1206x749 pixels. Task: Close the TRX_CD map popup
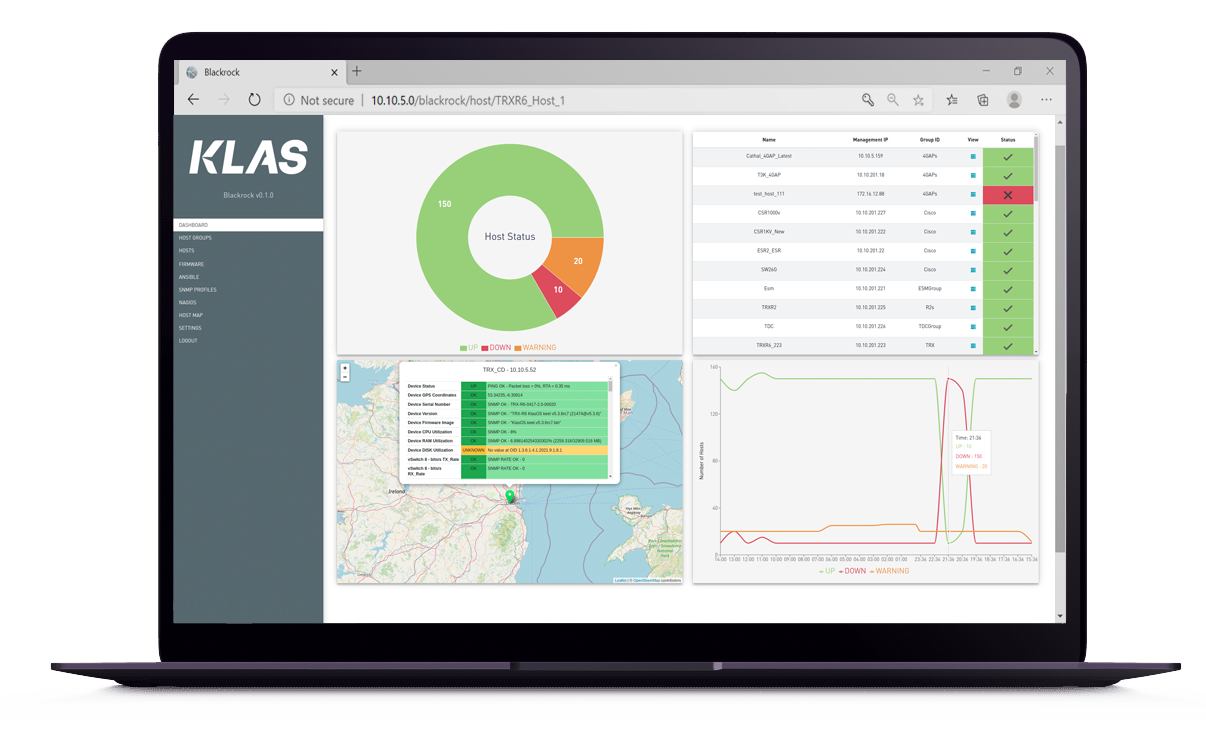(615, 366)
